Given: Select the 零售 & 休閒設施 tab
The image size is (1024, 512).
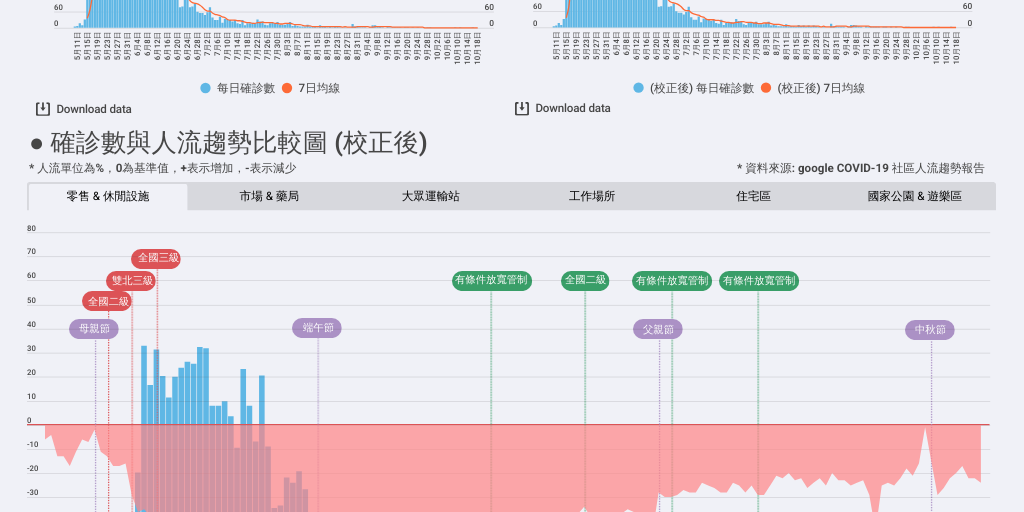Looking at the screenshot, I should click(x=108, y=197).
